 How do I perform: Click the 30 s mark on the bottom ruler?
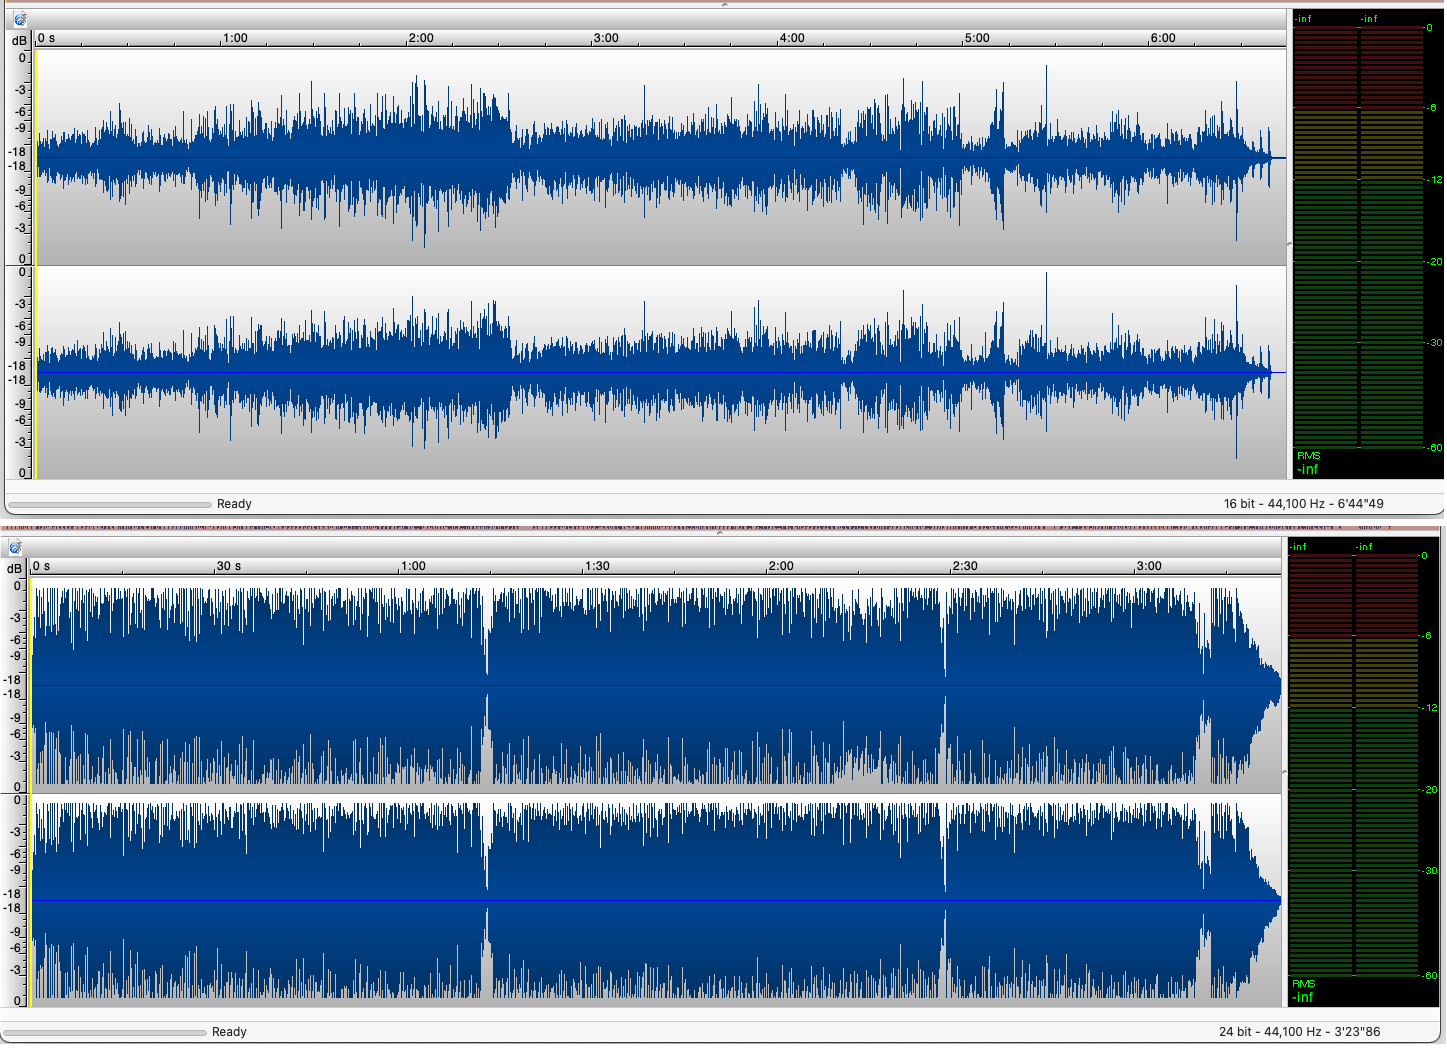pyautogui.click(x=229, y=566)
